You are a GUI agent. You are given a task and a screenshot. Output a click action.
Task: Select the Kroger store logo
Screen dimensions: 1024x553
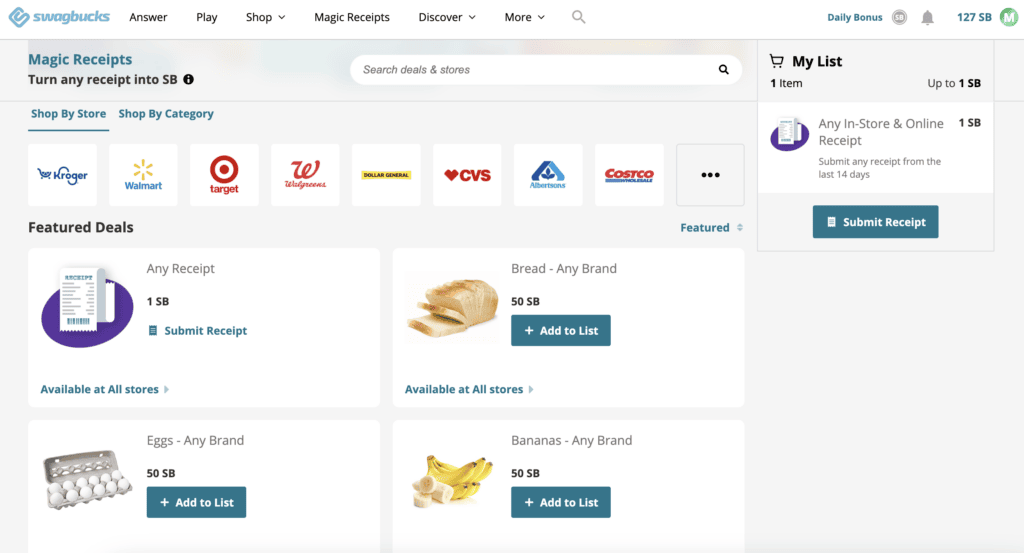click(x=62, y=175)
